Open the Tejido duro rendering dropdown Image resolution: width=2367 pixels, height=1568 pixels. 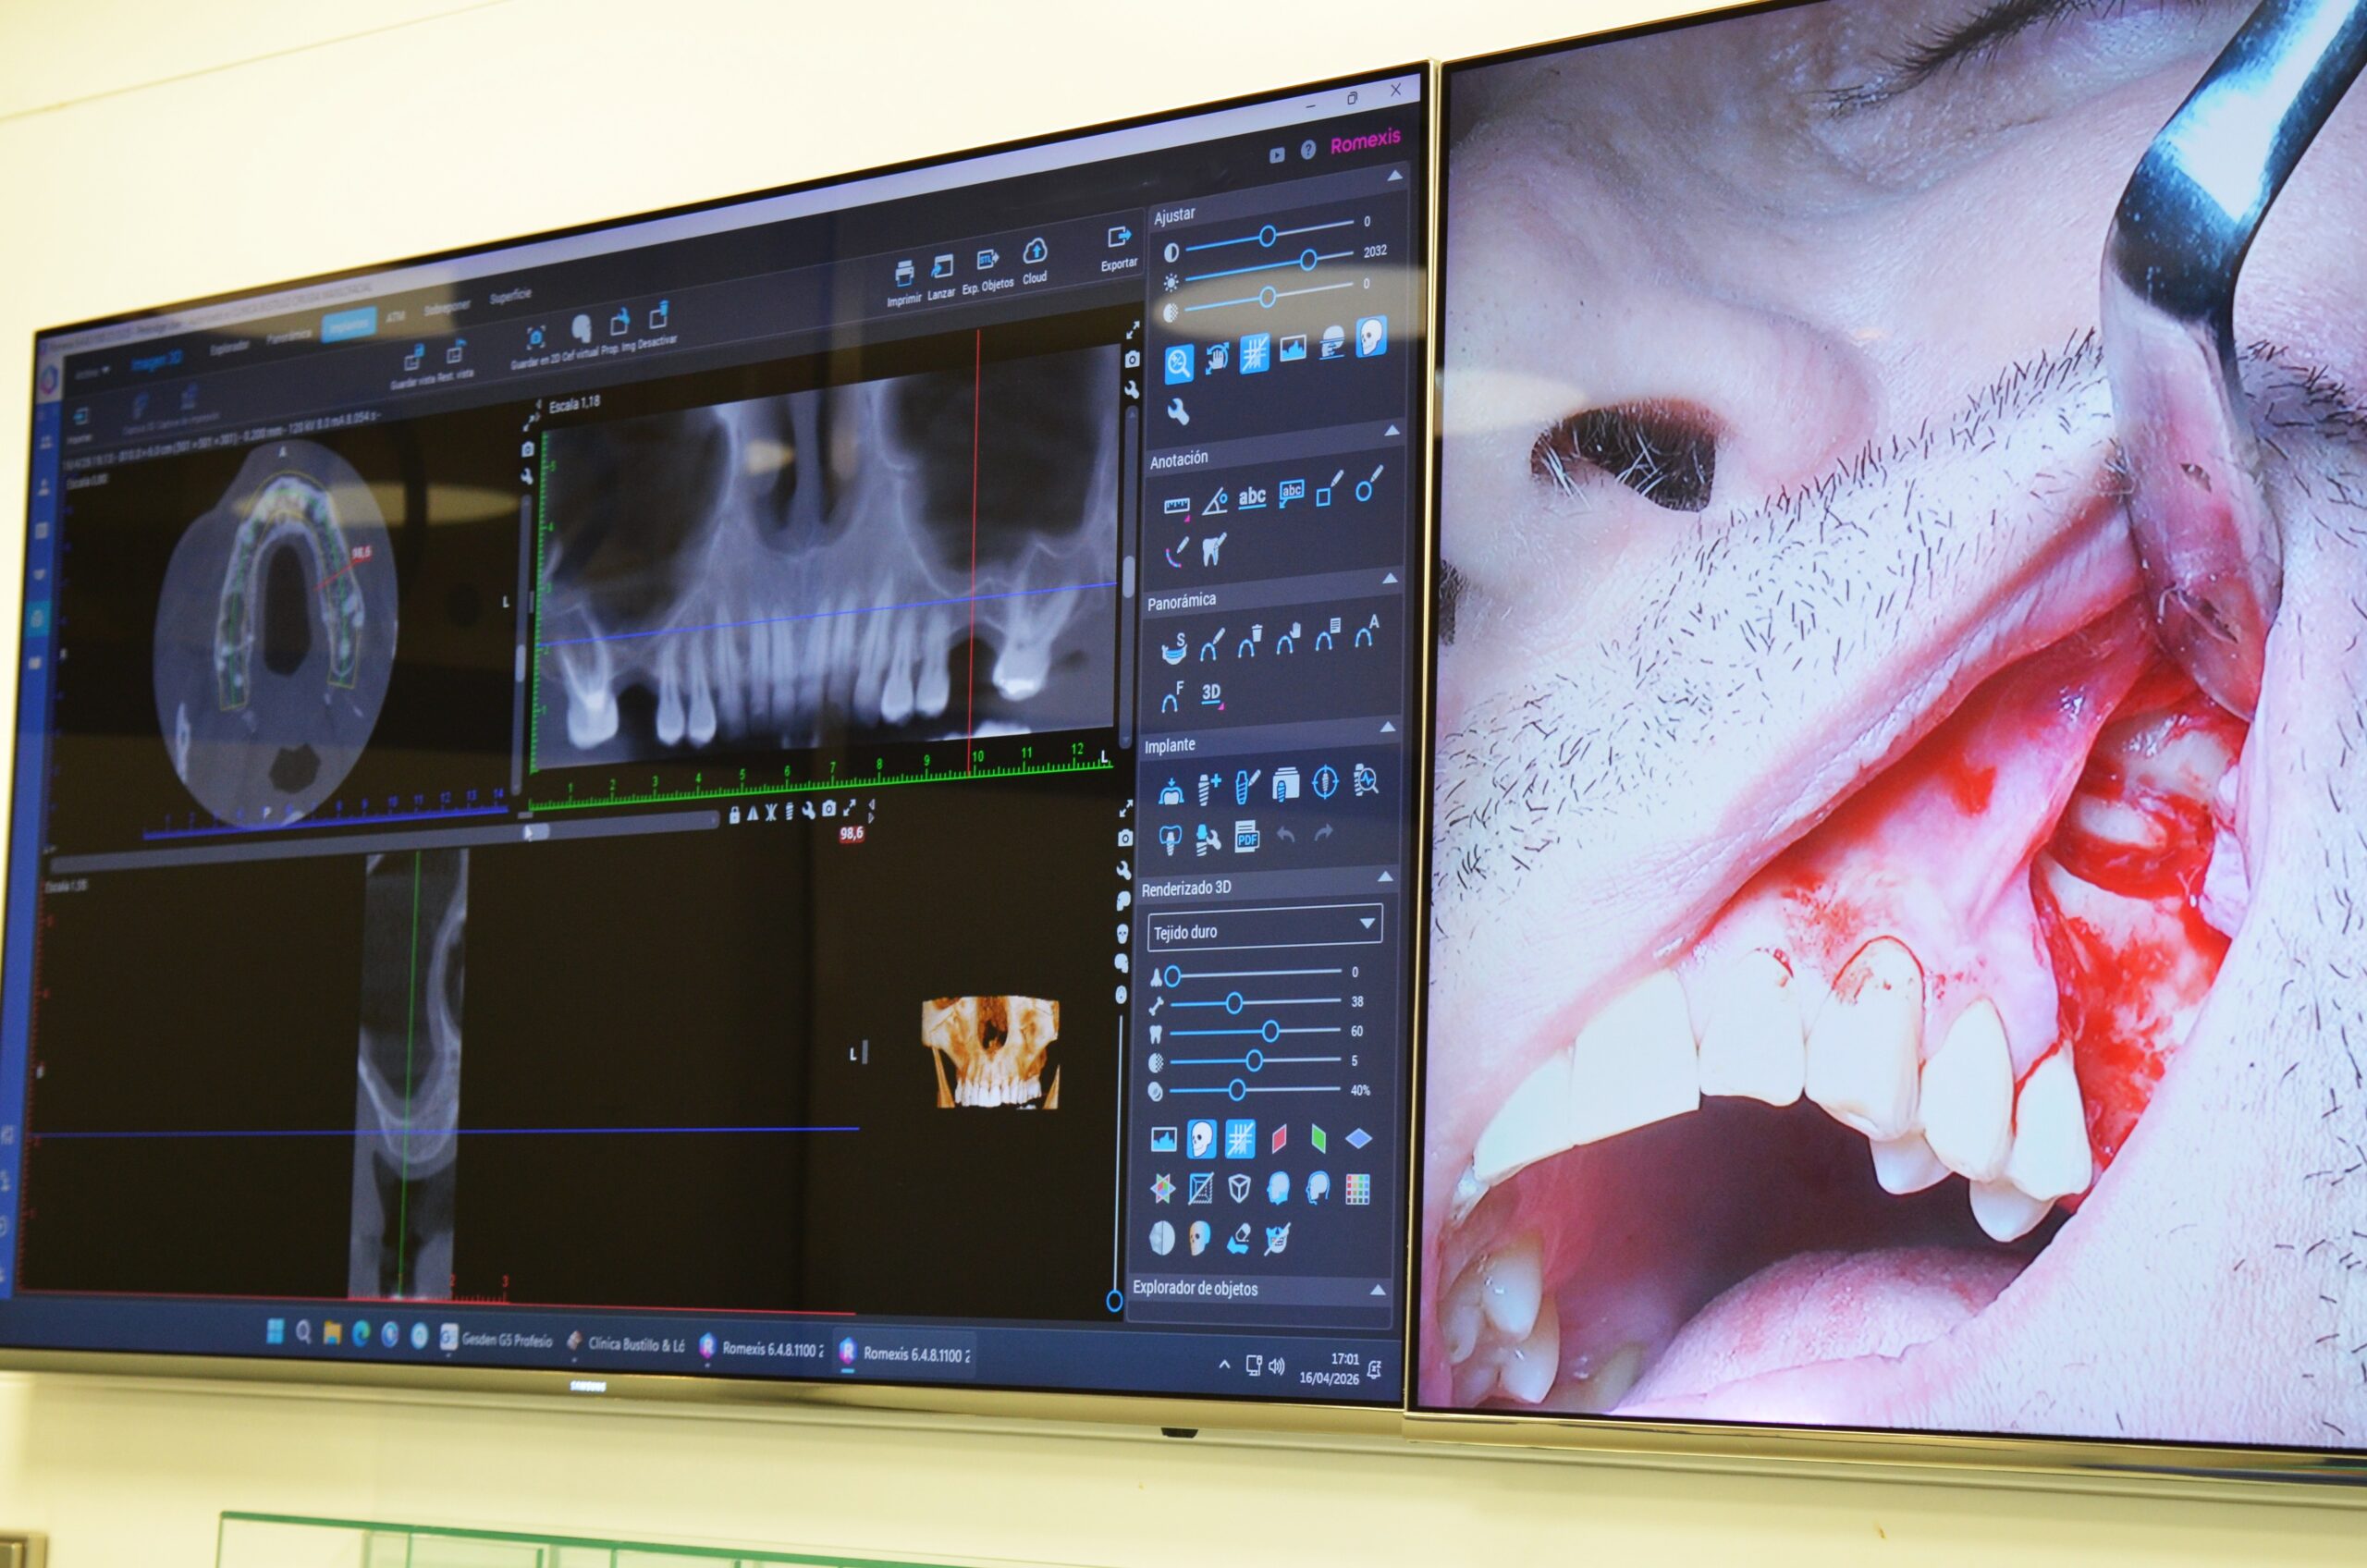click(1264, 929)
